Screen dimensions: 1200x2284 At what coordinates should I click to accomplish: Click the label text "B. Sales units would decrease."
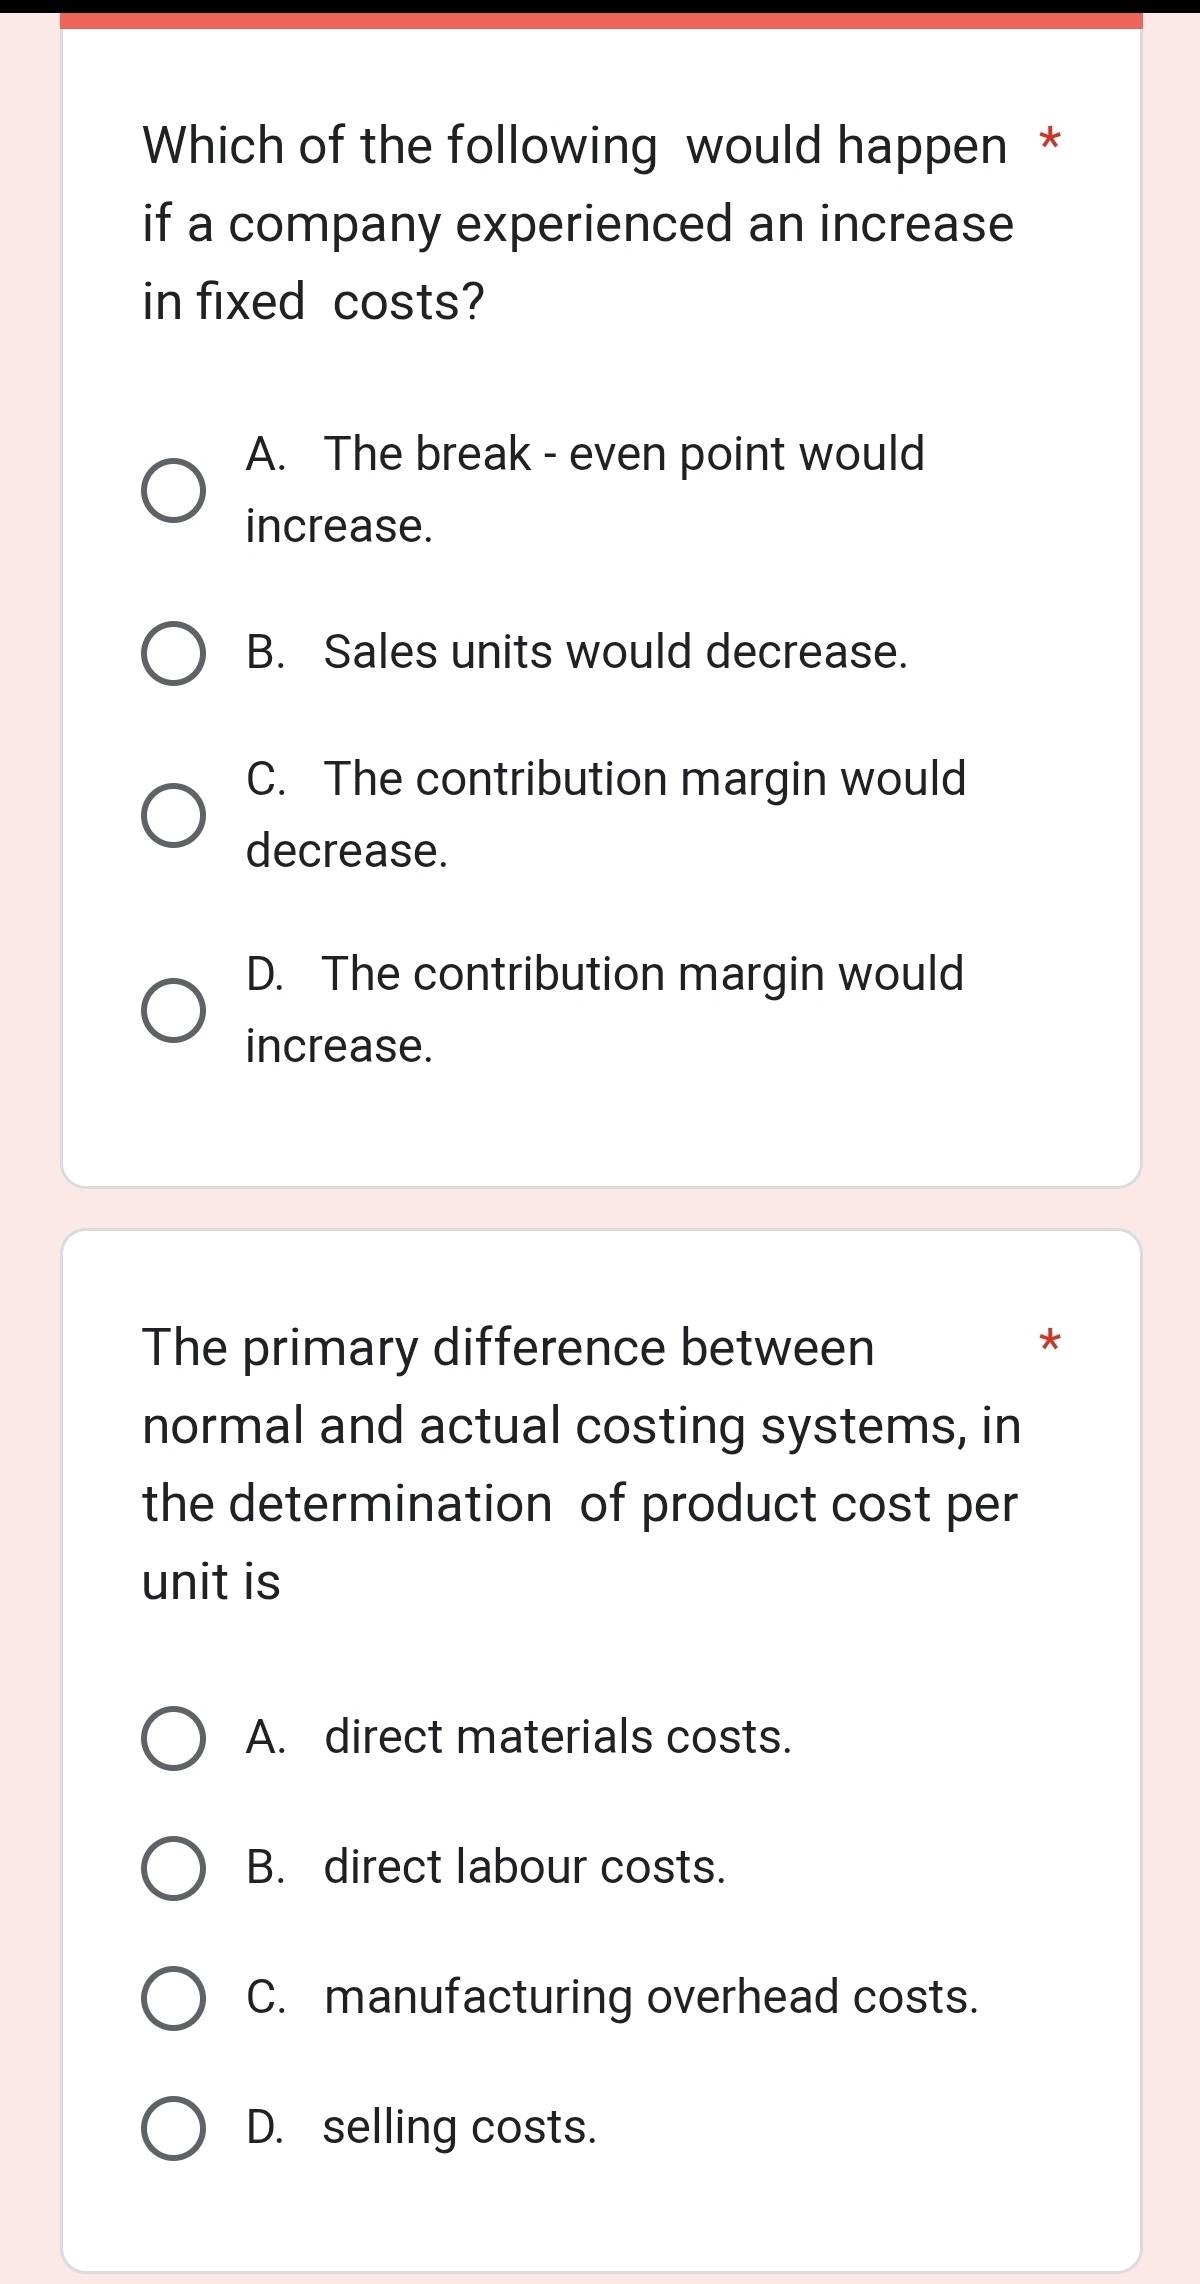(577, 652)
